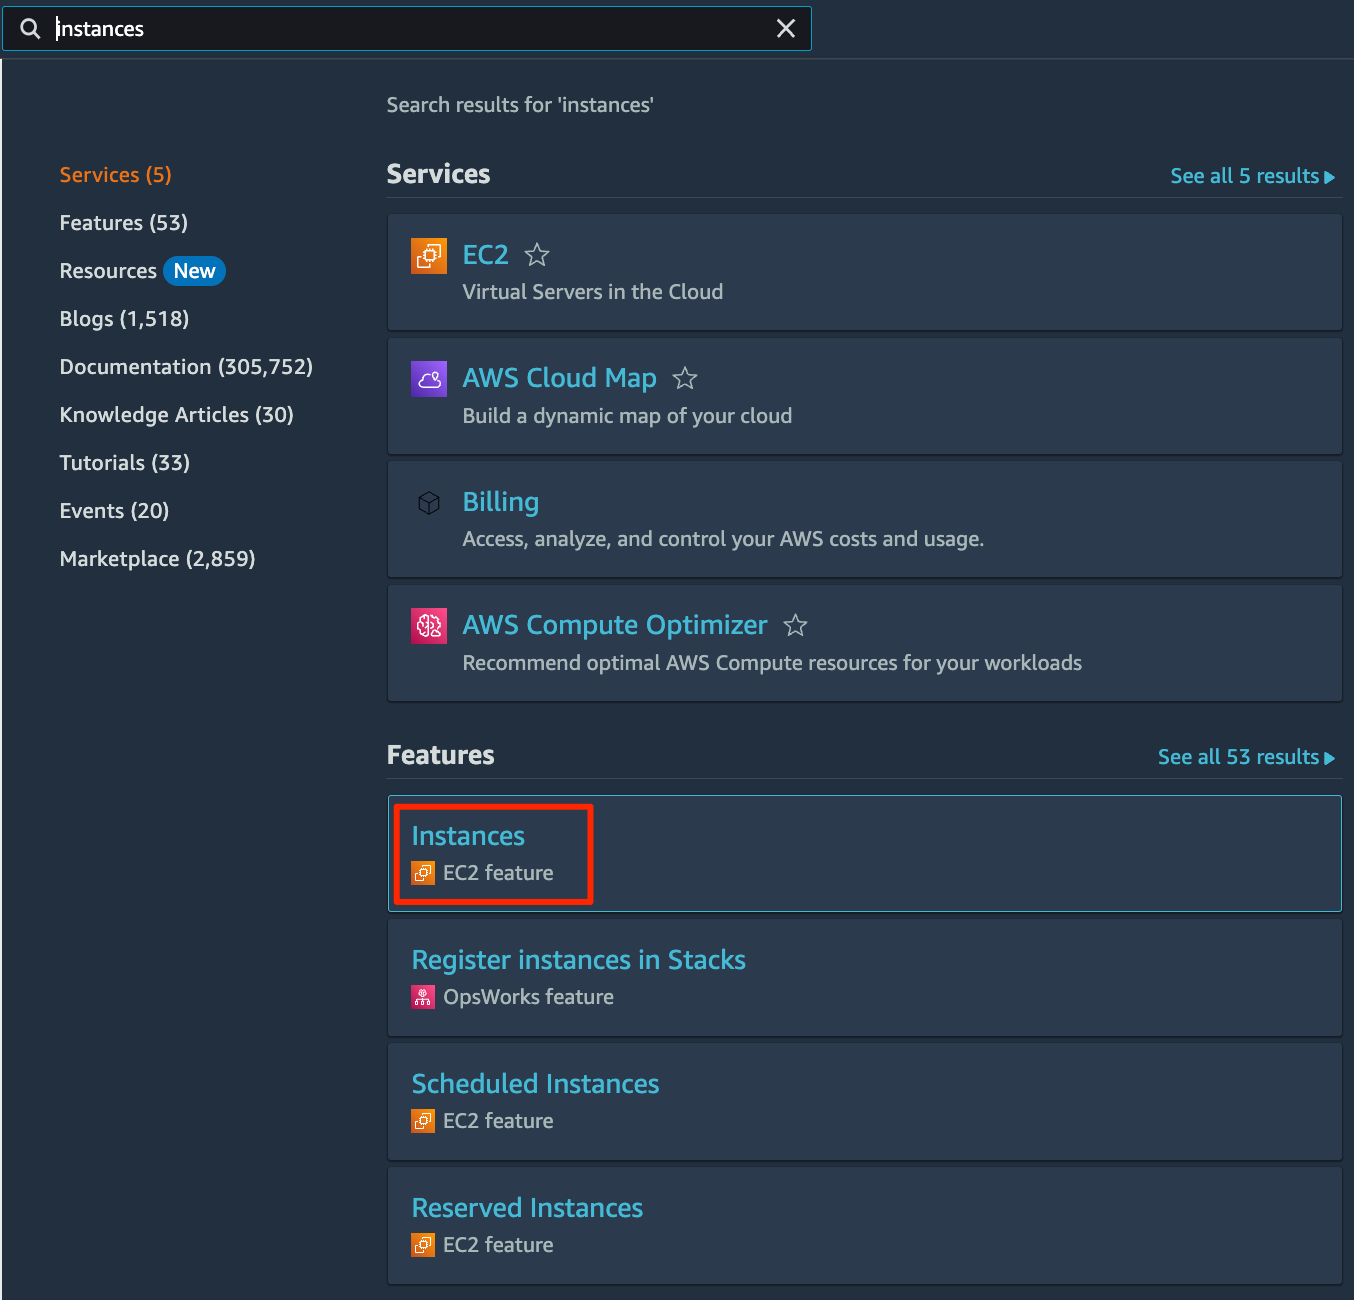
Task: Click the New badge beside Resources
Action: 195,271
